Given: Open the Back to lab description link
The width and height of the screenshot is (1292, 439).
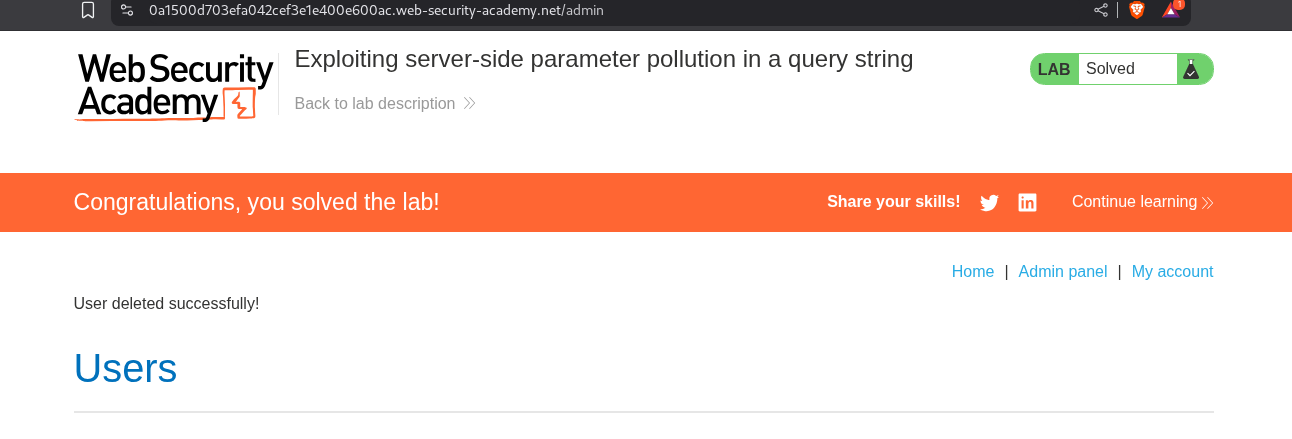Looking at the screenshot, I should (x=375, y=104).
